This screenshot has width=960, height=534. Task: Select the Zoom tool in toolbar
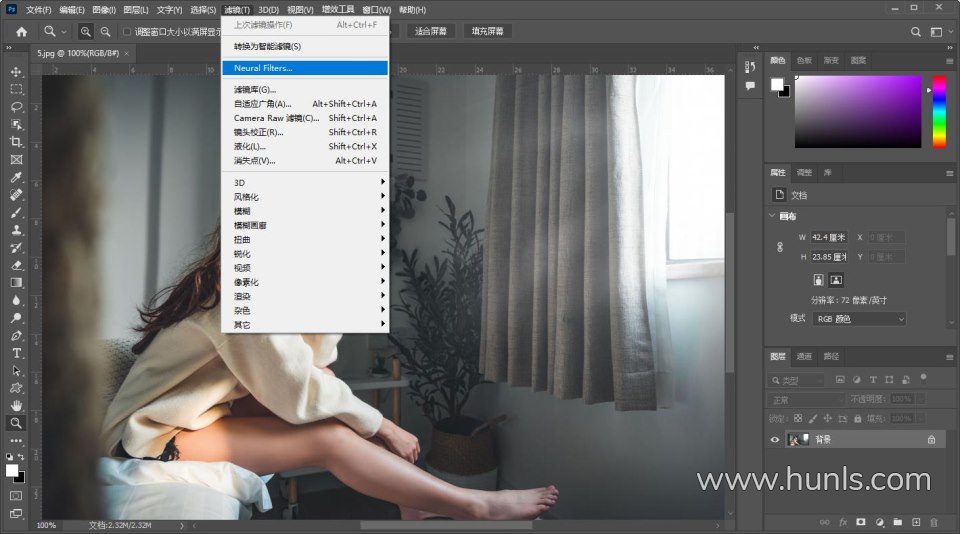(x=17, y=423)
